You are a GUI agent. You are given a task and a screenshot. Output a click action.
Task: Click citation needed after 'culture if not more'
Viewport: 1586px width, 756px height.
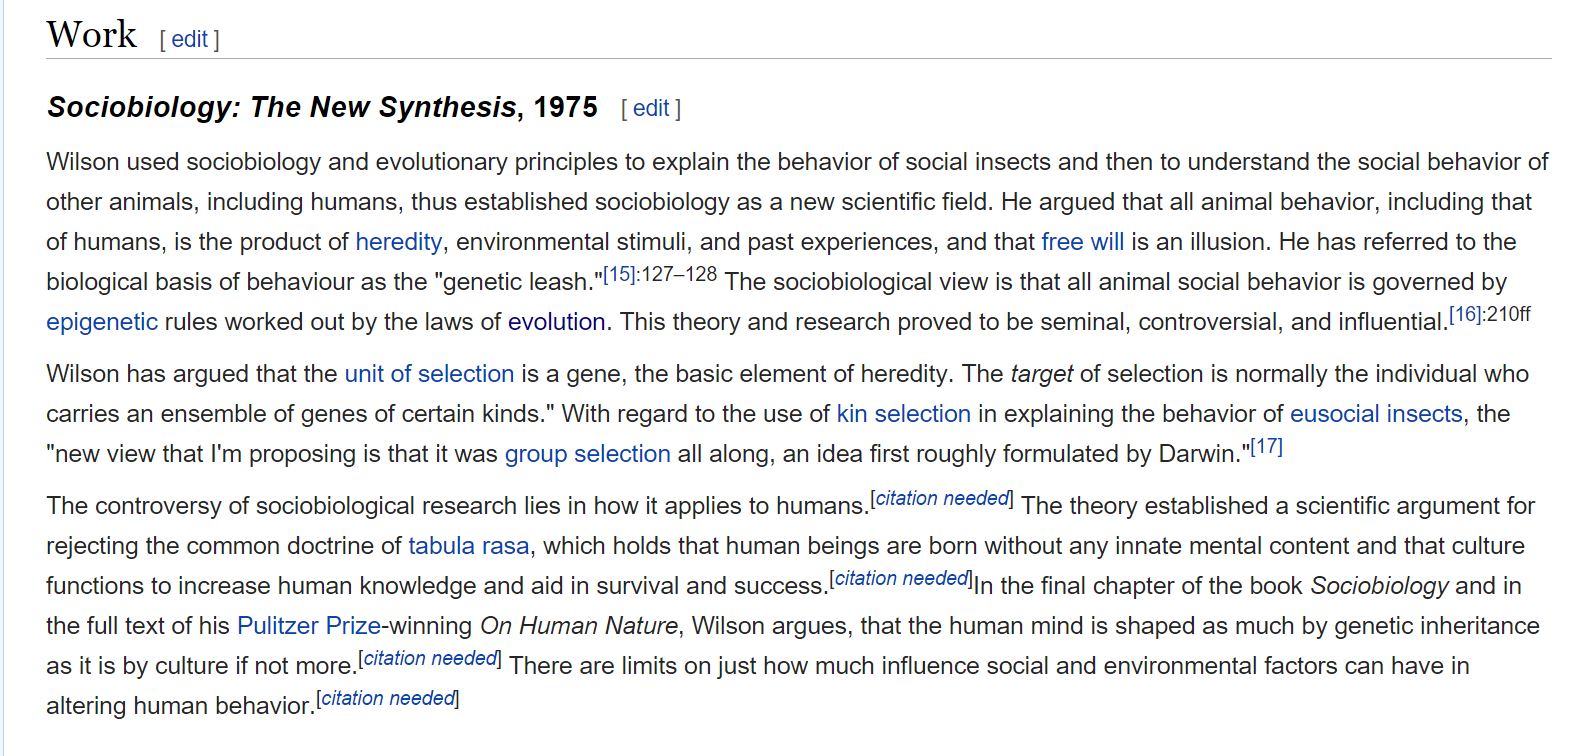tap(430, 658)
